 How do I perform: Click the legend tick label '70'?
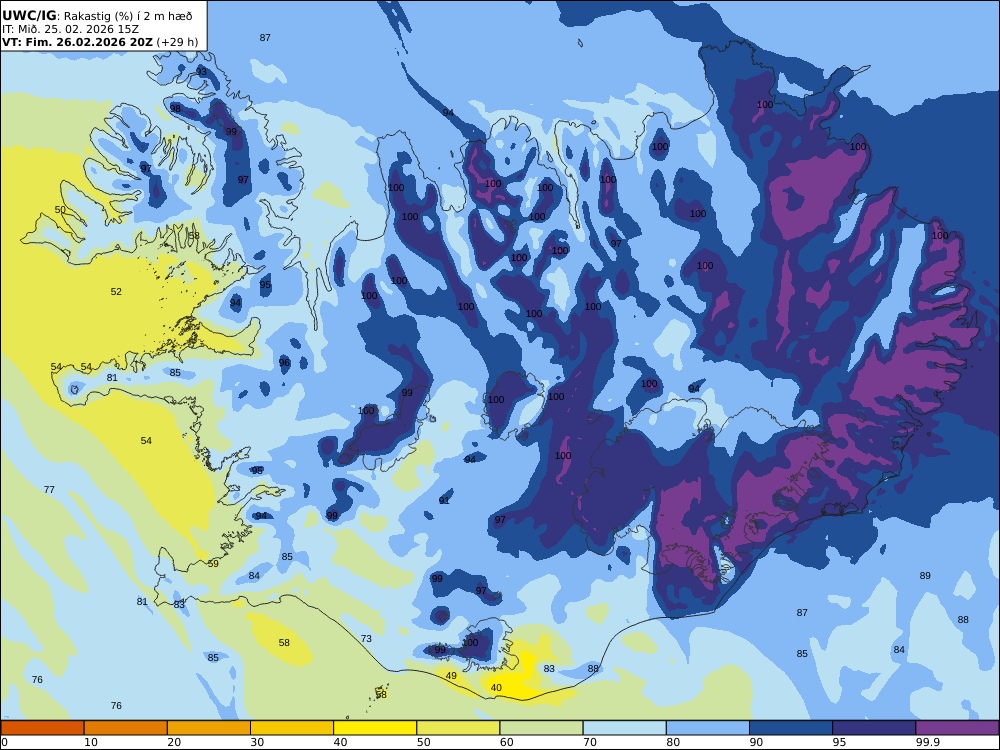590,742
